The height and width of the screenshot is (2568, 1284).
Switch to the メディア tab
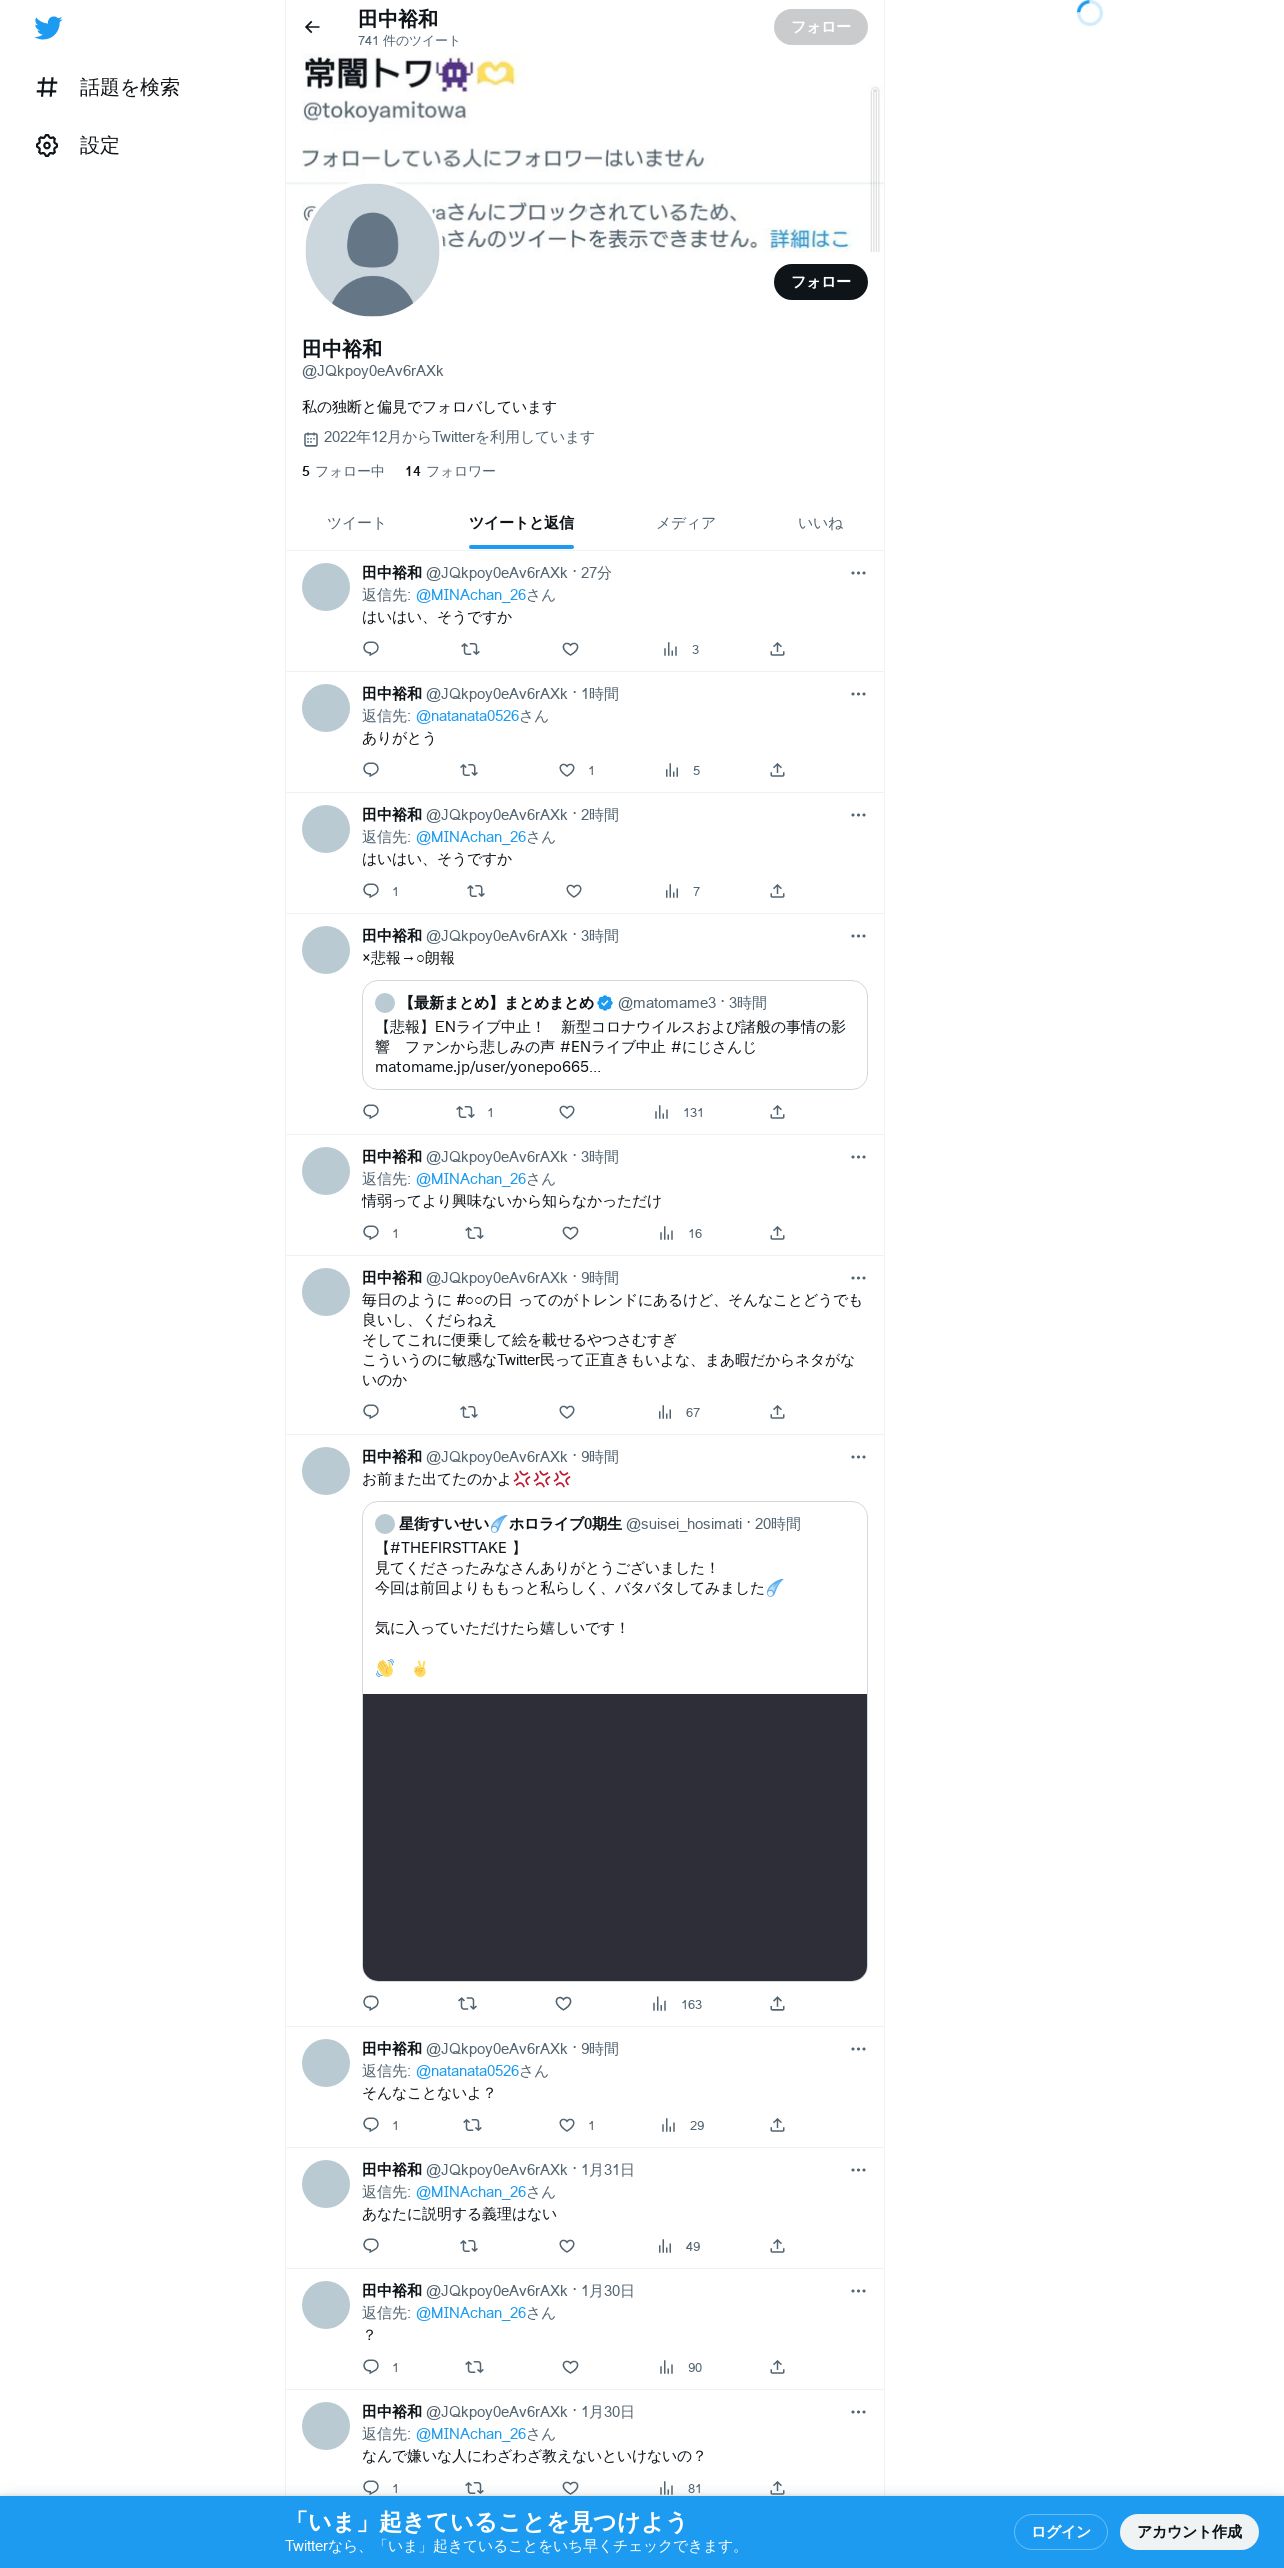tap(686, 523)
